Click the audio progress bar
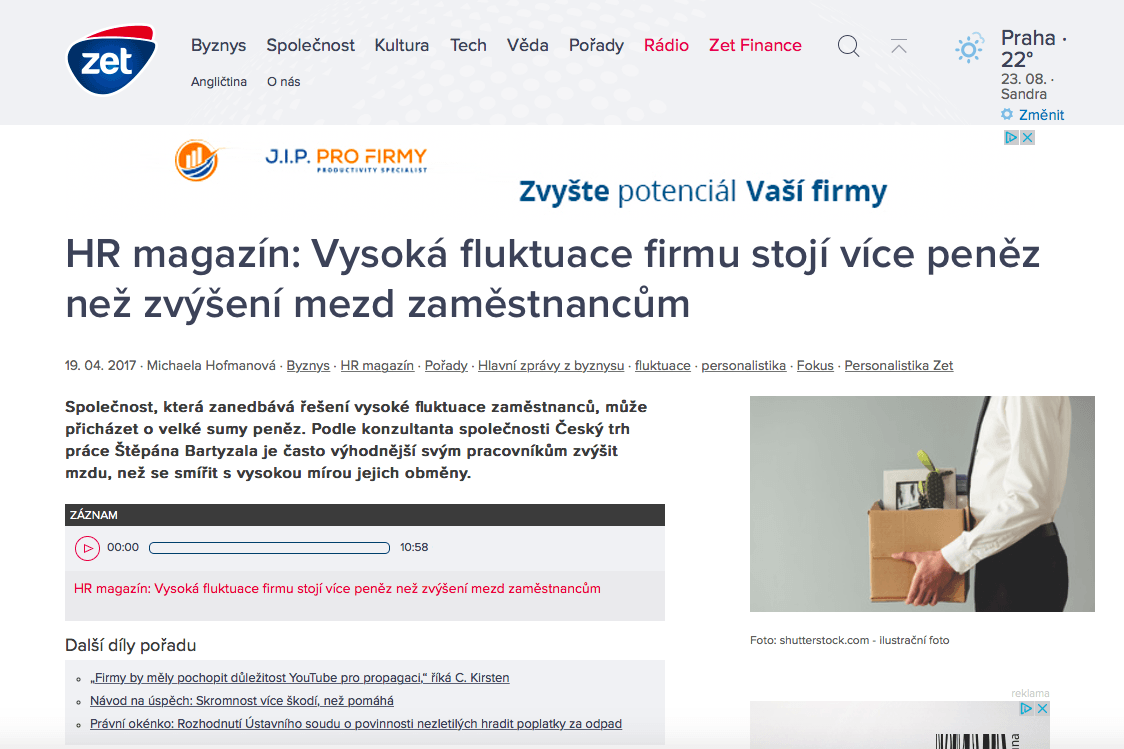The image size is (1124, 749). pos(270,548)
